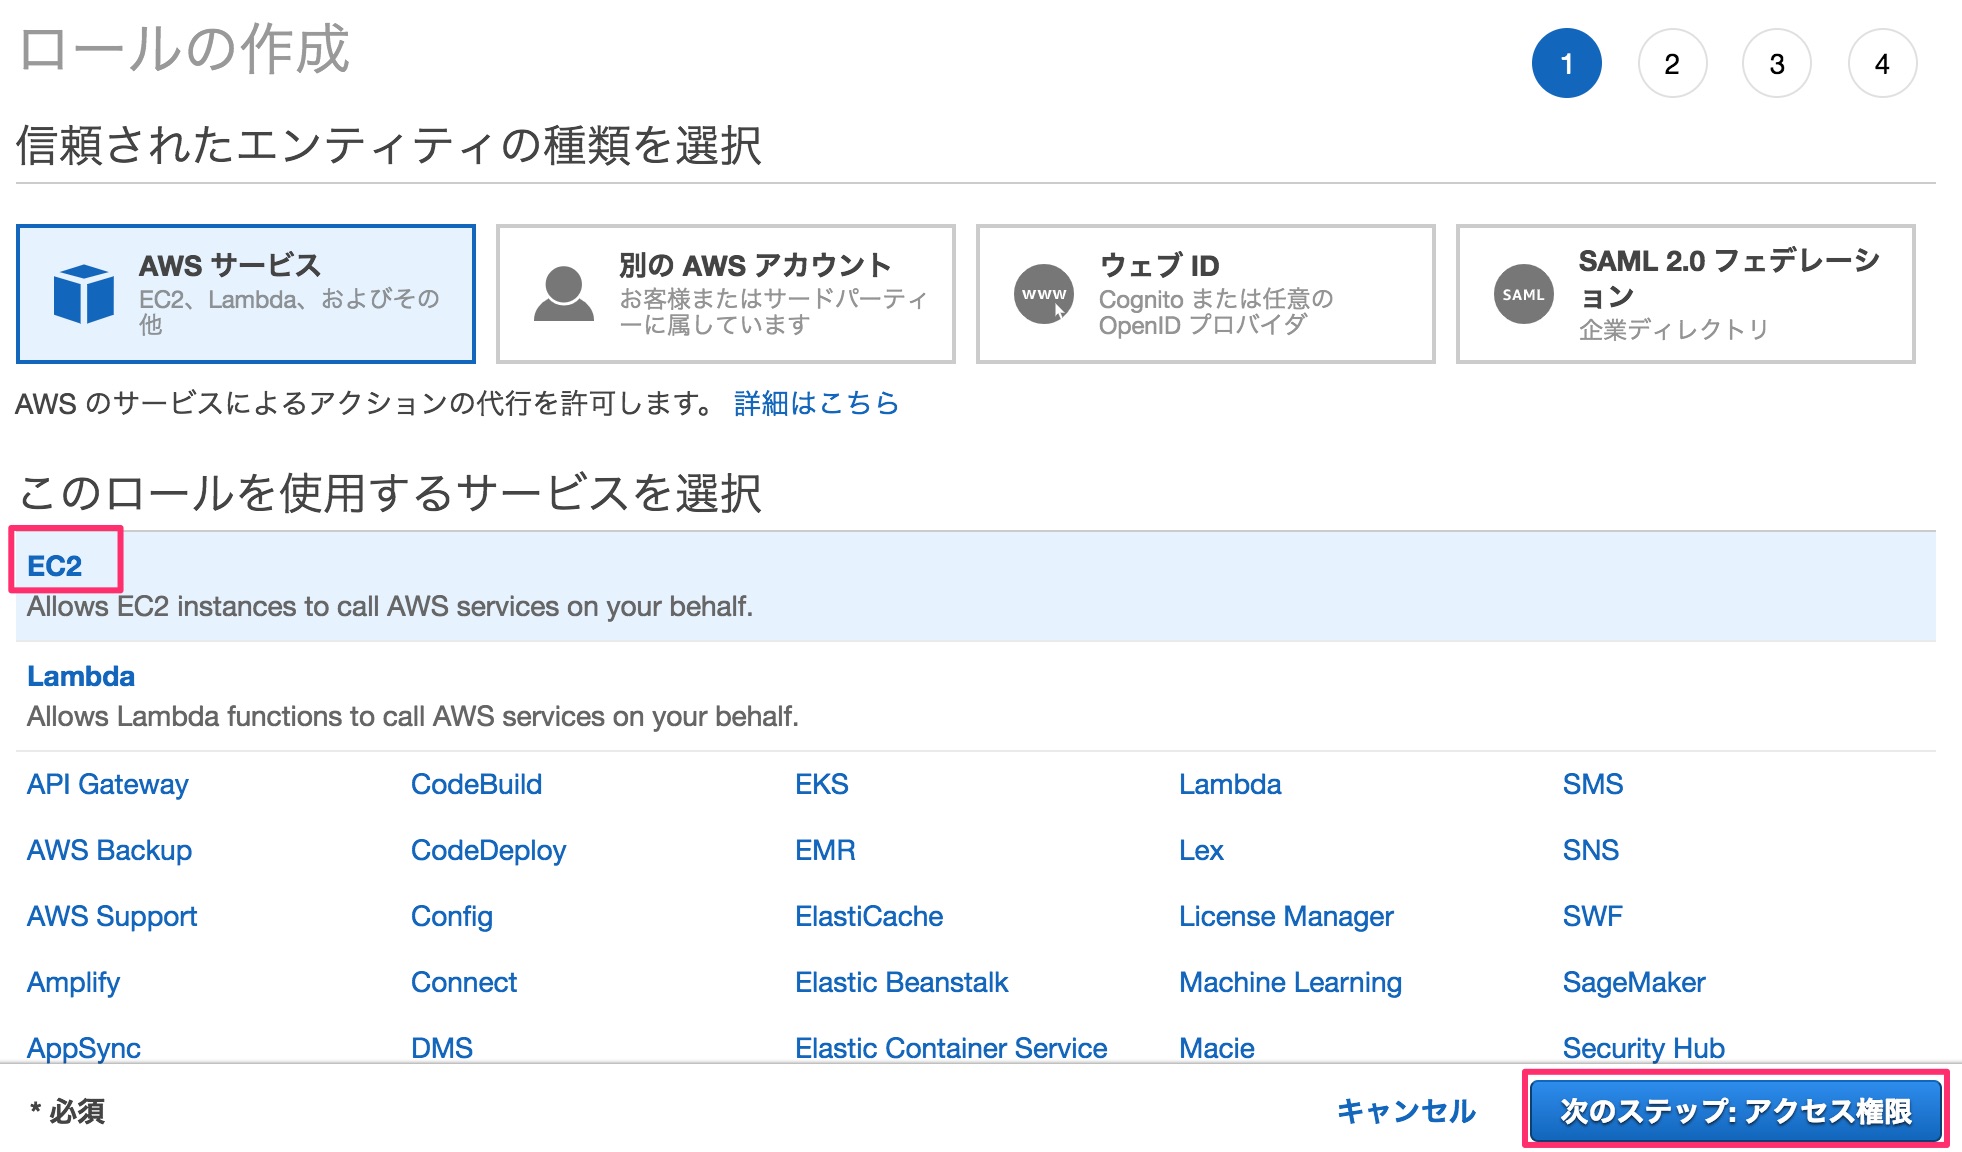Select CodeDeploy in the services column
The width and height of the screenshot is (1962, 1152).
tap(488, 850)
